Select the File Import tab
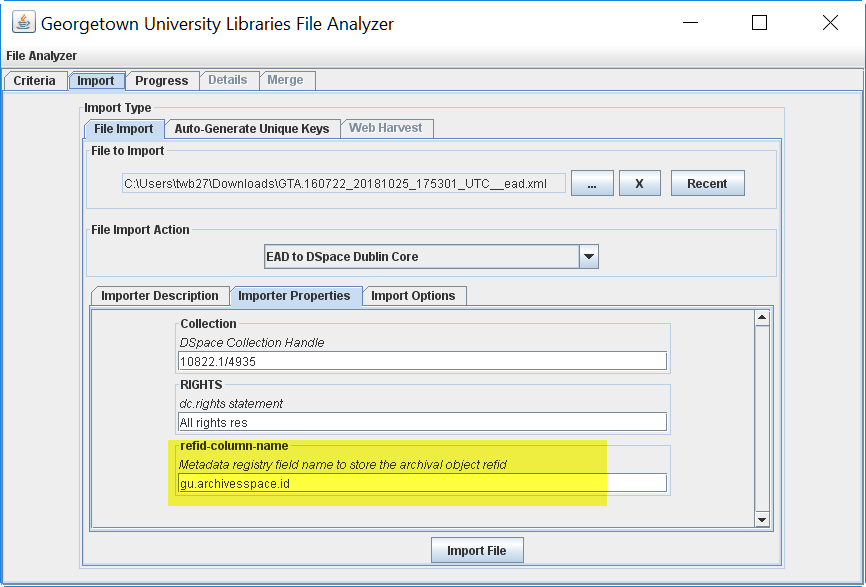This screenshot has width=866, height=587. 123,128
